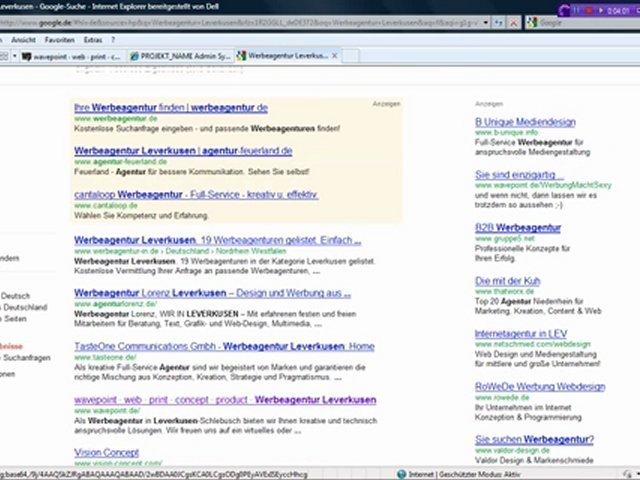Viewport: 640px width, 480px height.
Task: Click Anzeigen label above the right sidebar ads
Action: coord(489,104)
